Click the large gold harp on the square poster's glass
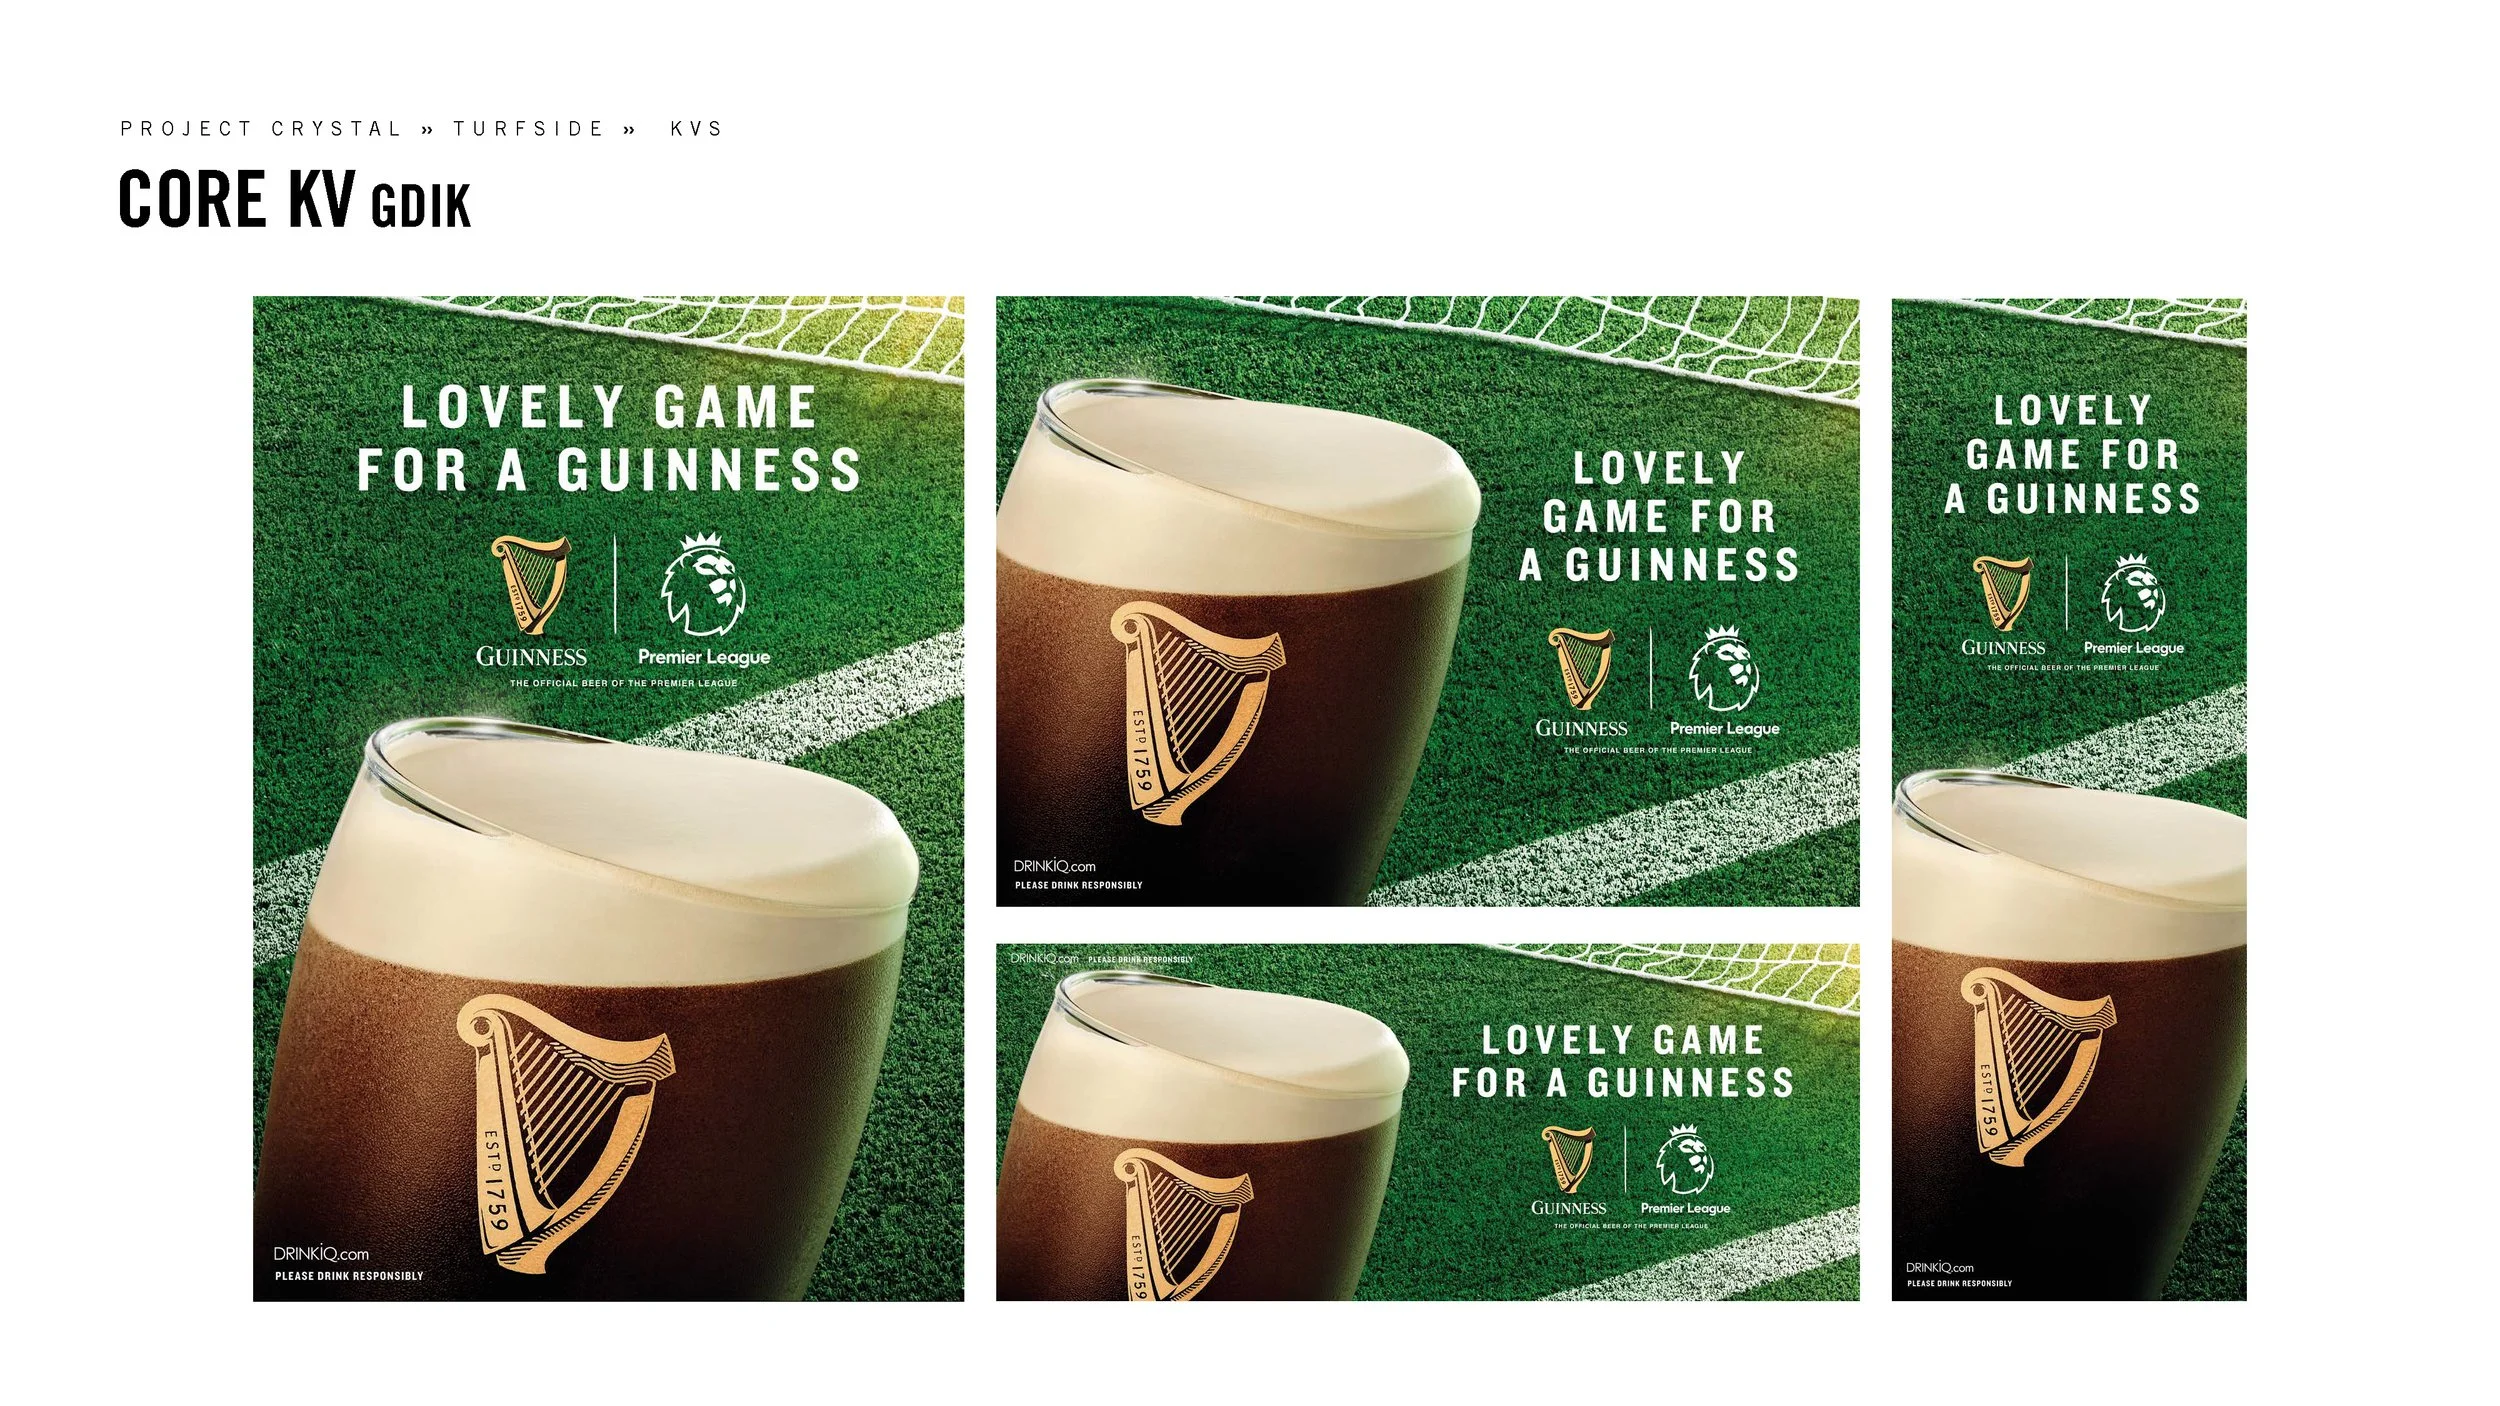 tap(565, 1134)
